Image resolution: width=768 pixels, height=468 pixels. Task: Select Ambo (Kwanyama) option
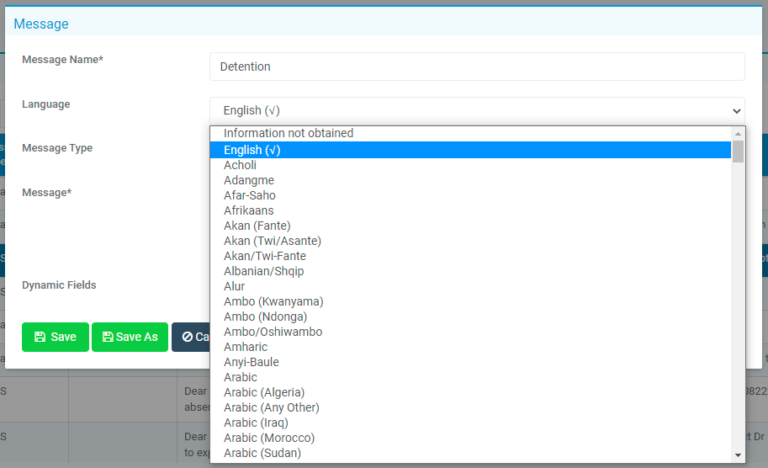click(273, 301)
